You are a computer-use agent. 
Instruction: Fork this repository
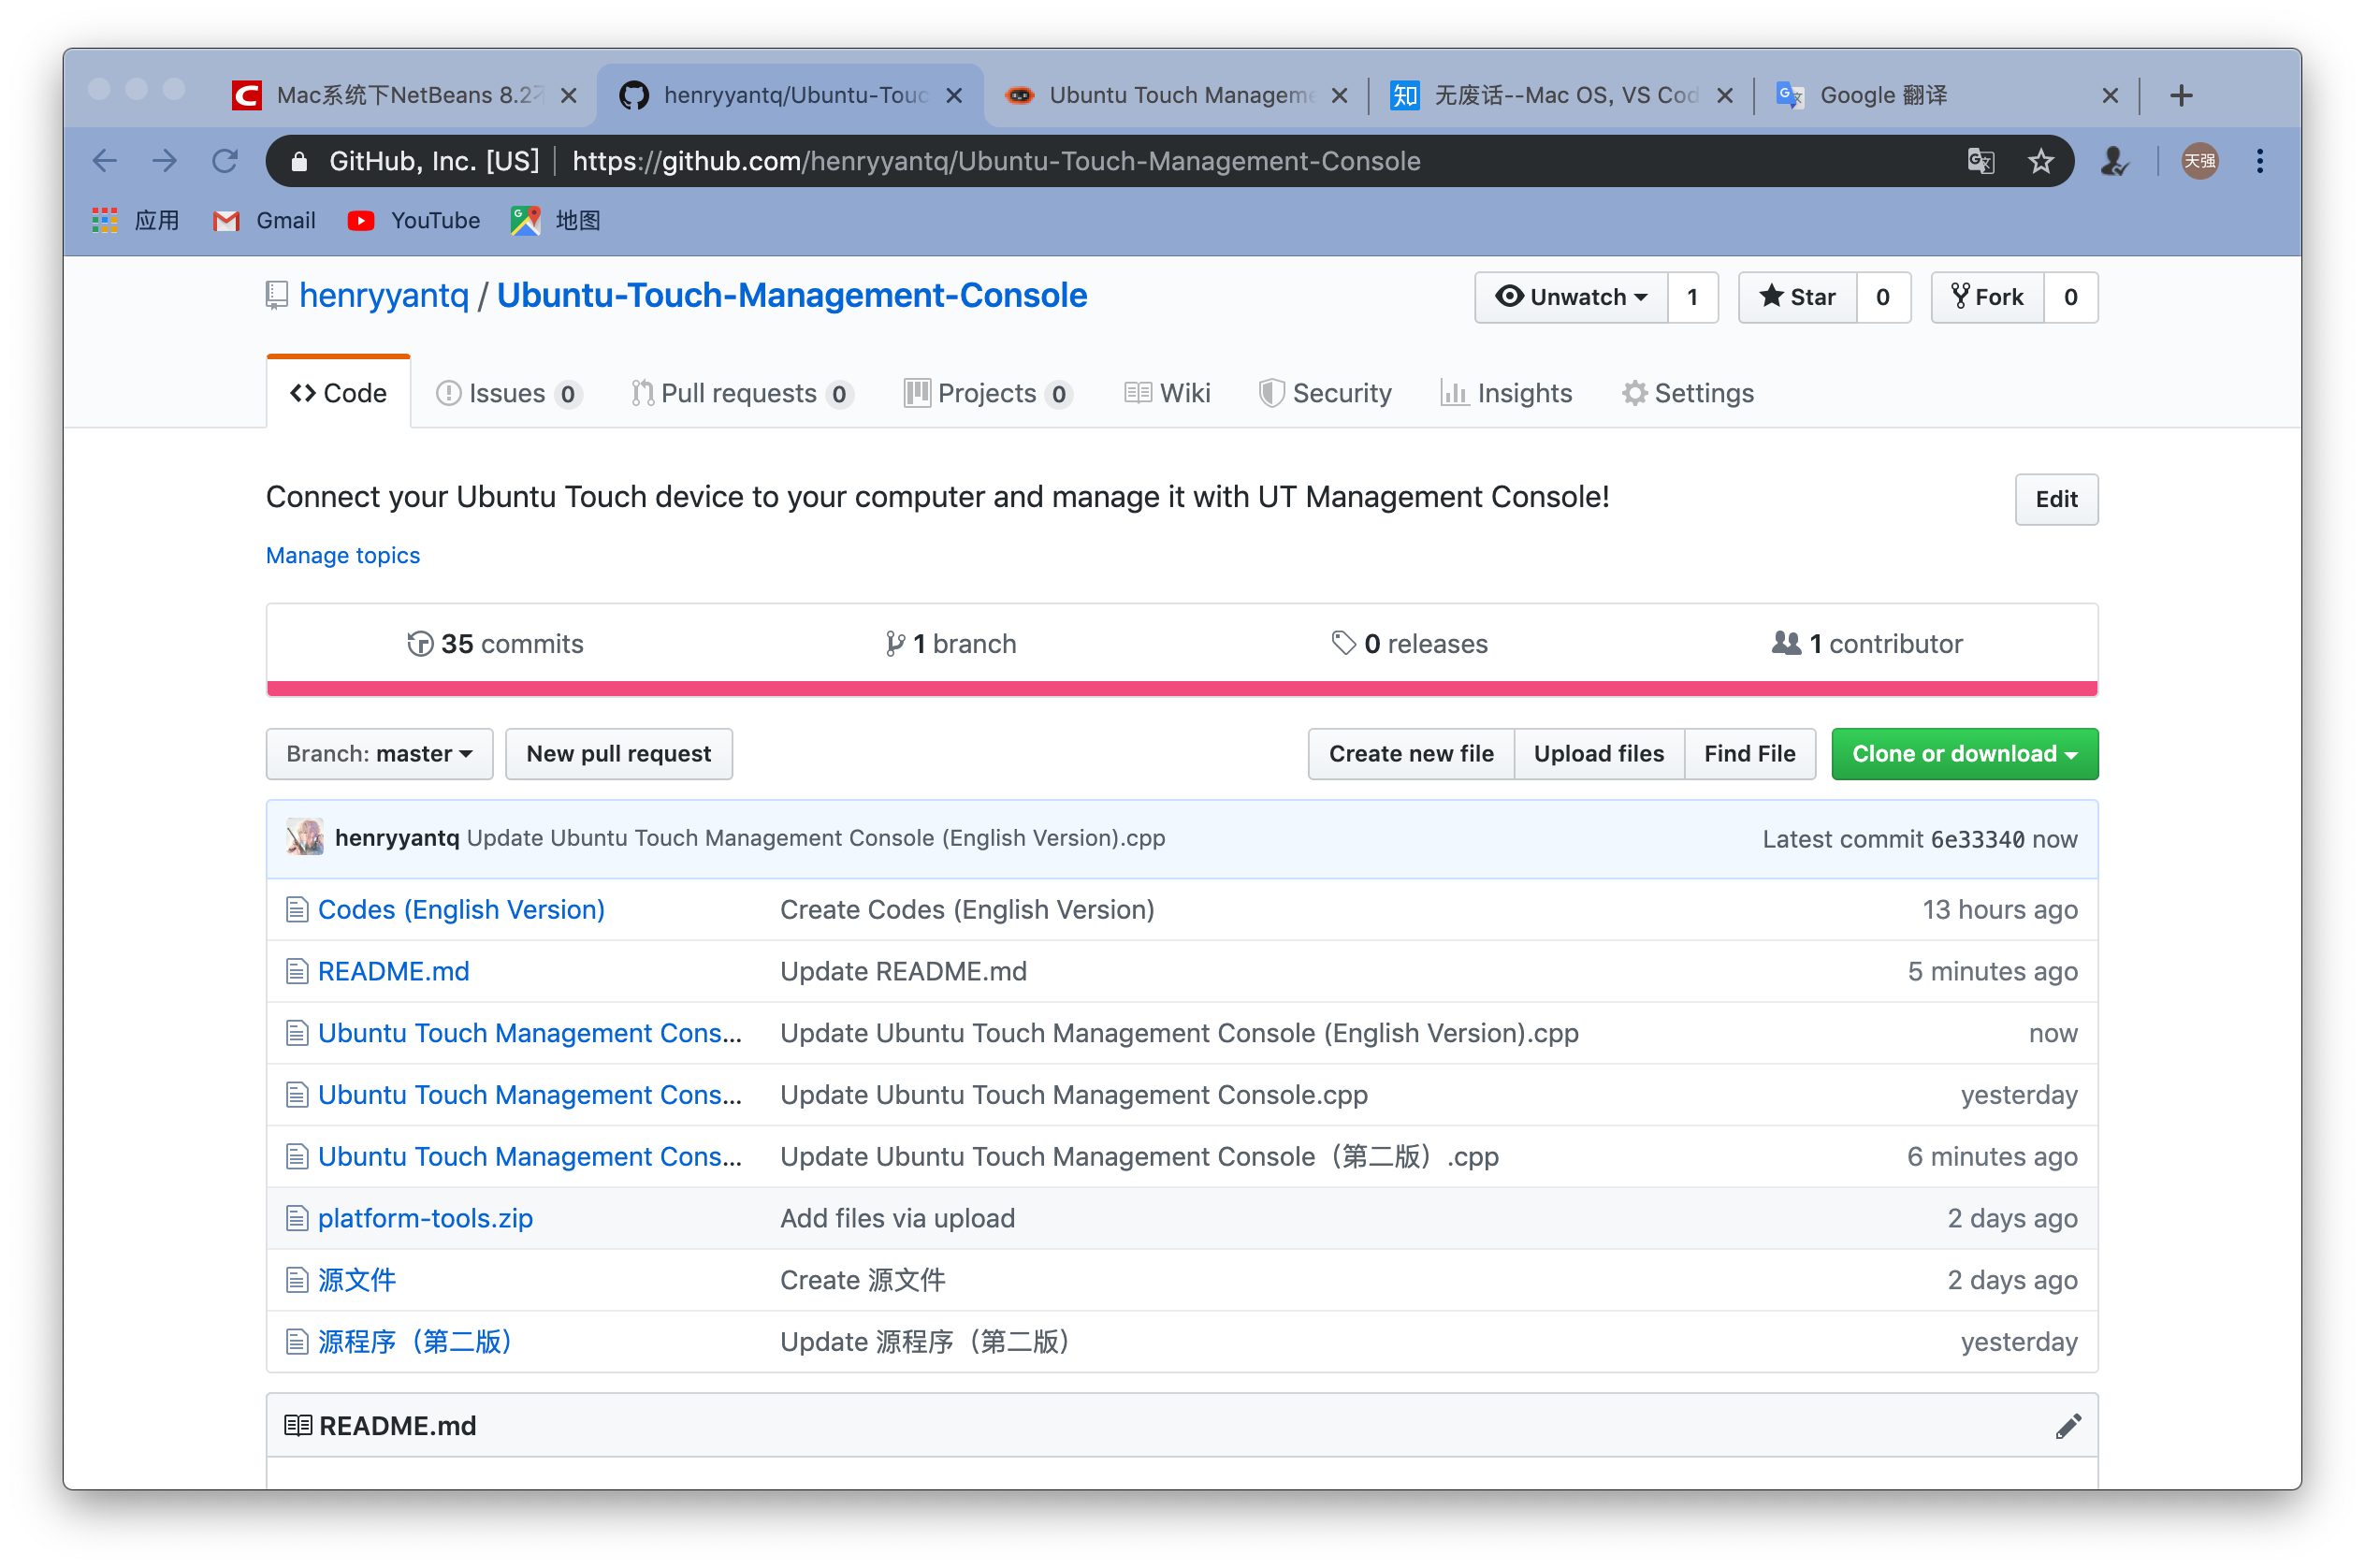click(1986, 297)
